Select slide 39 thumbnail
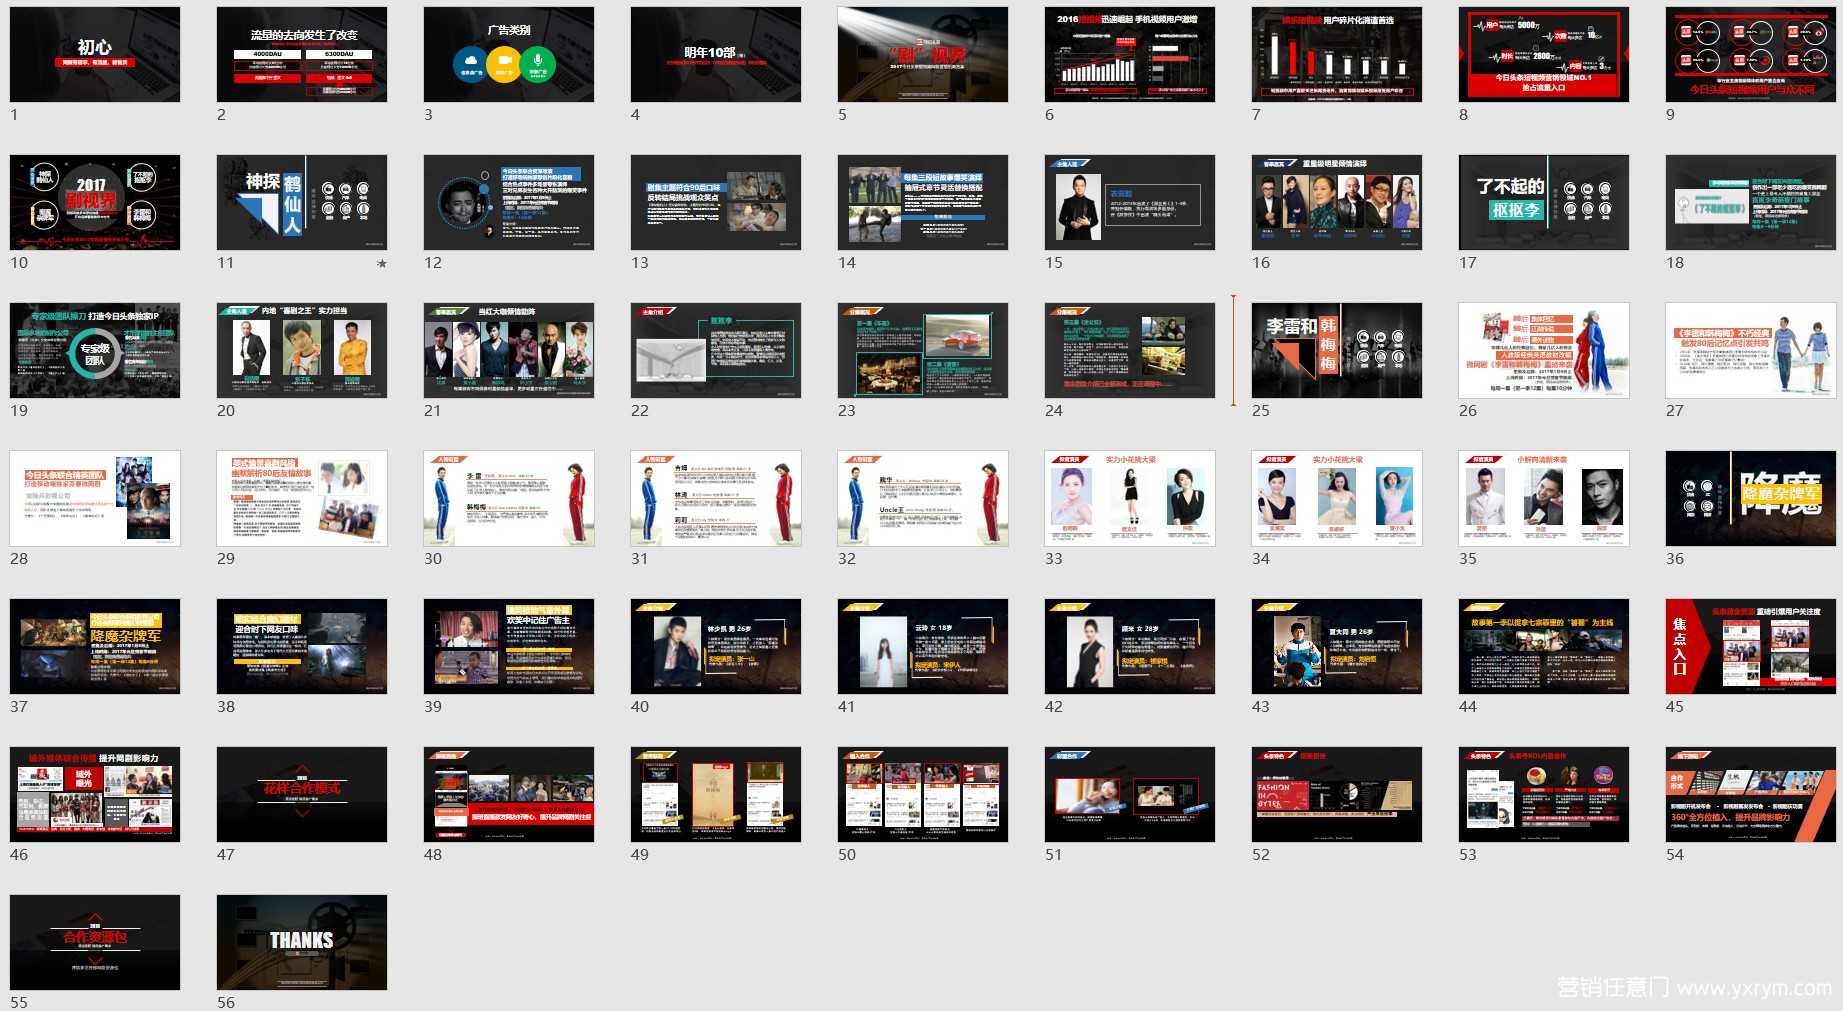1843x1011 pixels. pos(509,646)
